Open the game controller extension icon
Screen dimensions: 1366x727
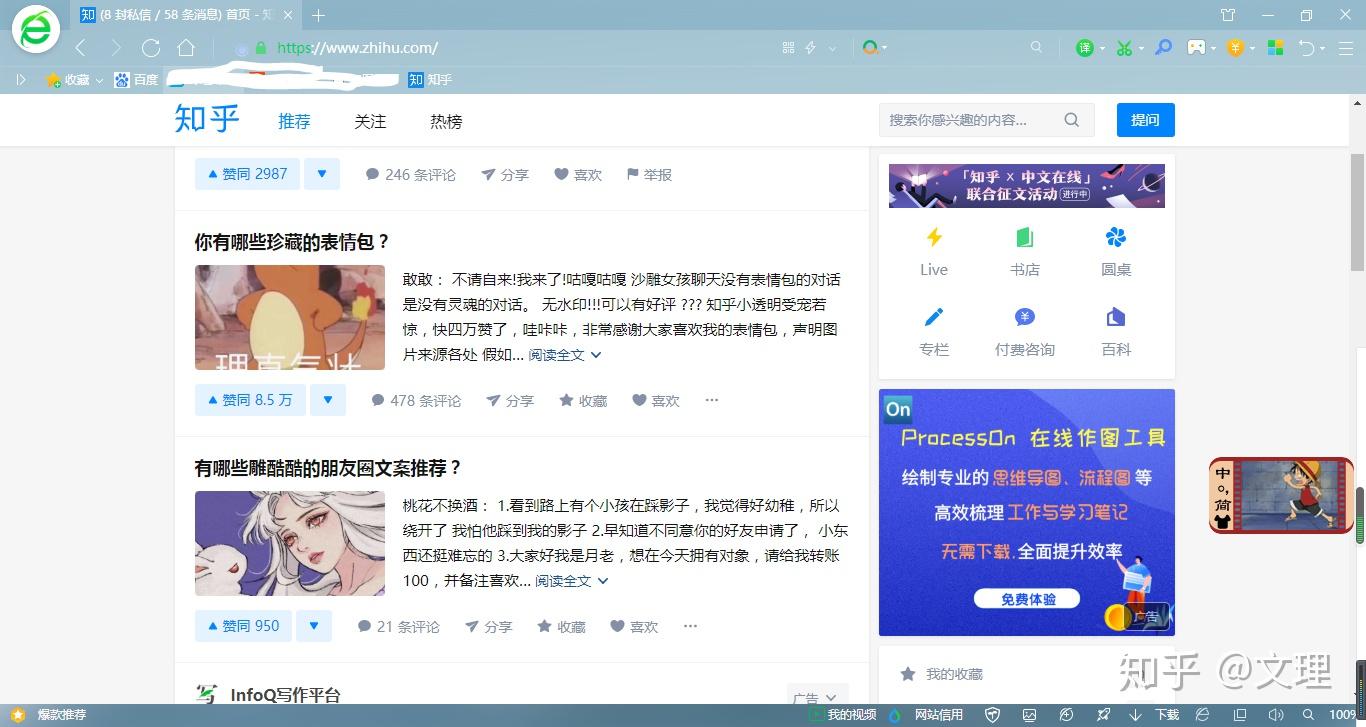[1196, 48]
